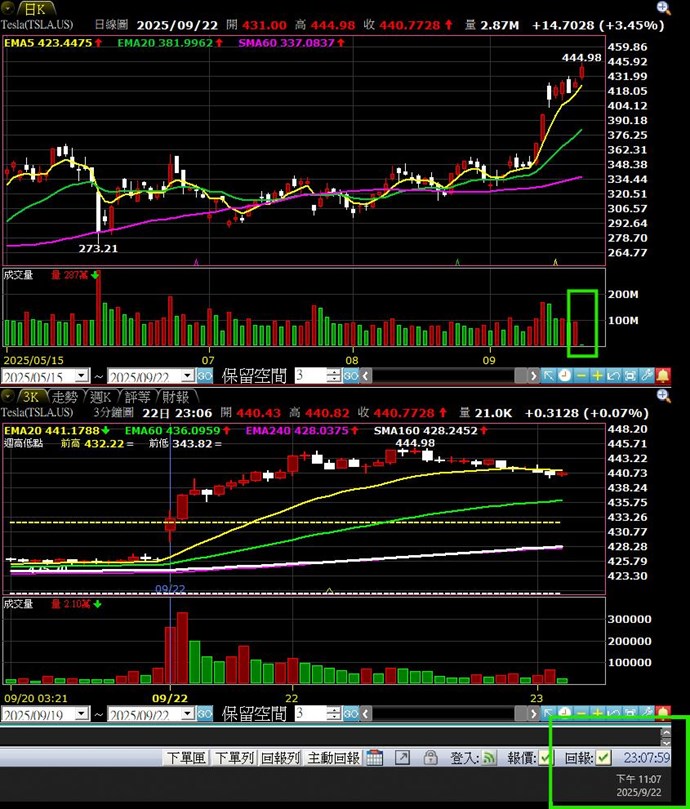690x809 pixels.
Task: Click the clock icon in daily chart toolbar
Action: click(565, 376)
